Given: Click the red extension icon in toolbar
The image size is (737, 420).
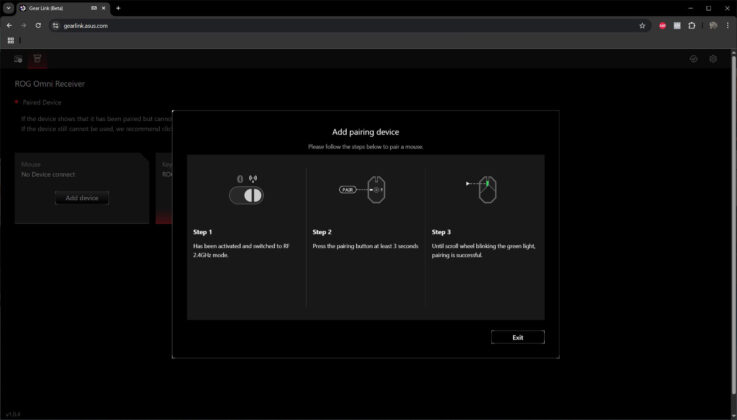Looking at the screenshot, I should (662, 26).
